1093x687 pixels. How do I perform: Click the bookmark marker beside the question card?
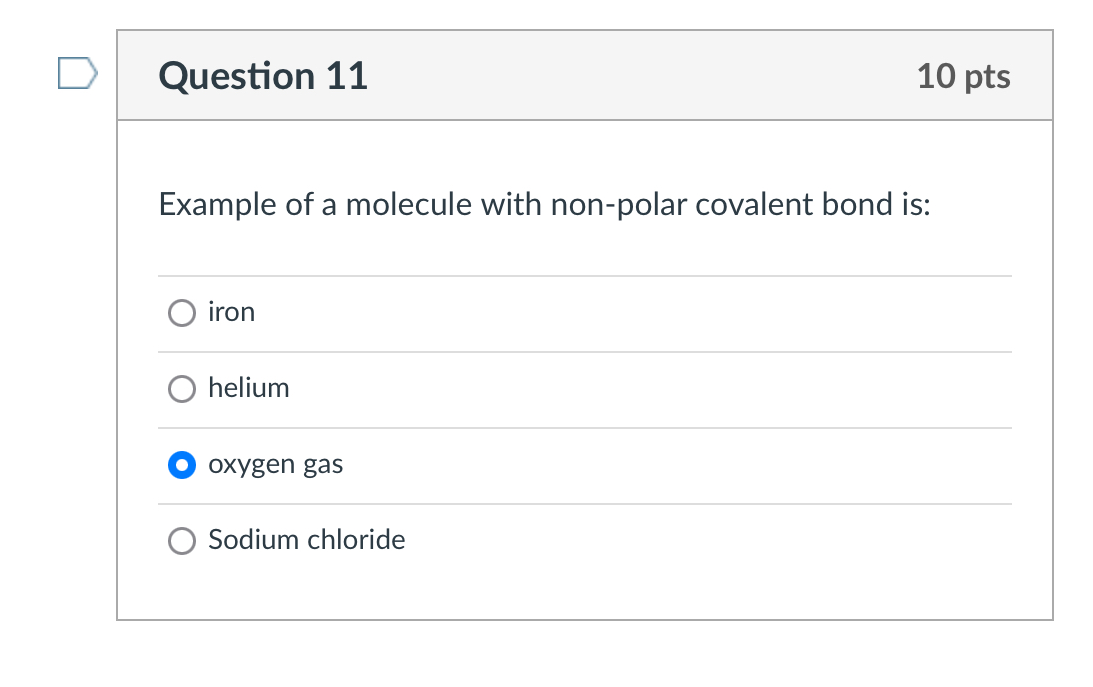pos(76,71)
